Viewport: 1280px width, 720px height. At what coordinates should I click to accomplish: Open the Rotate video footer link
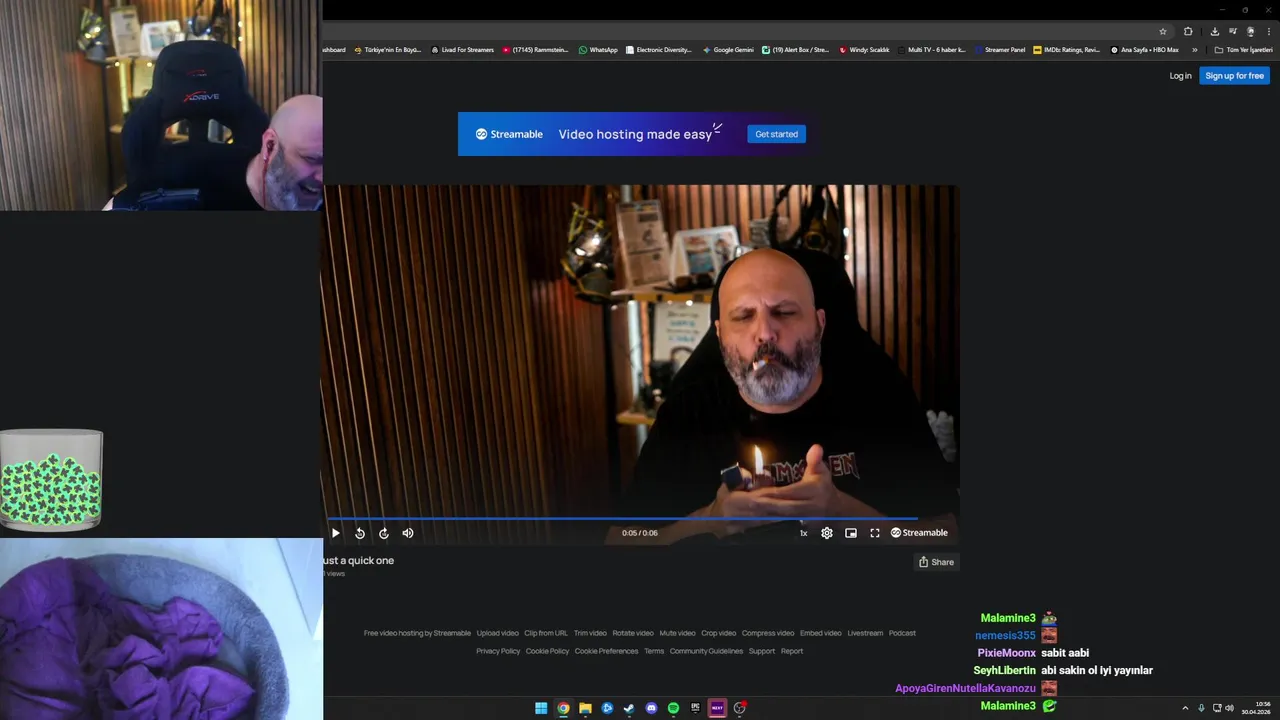(633, 633)
